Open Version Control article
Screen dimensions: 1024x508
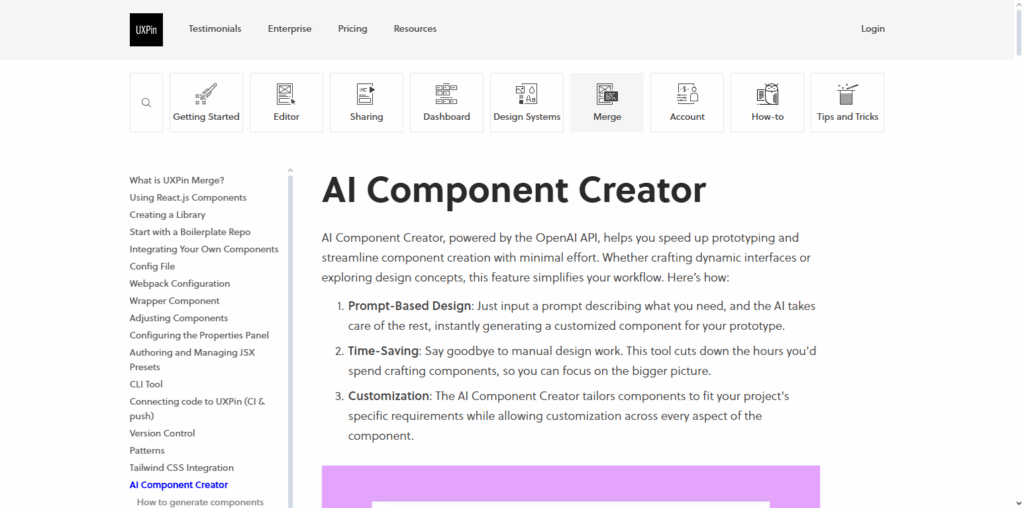tap(162, 434)
